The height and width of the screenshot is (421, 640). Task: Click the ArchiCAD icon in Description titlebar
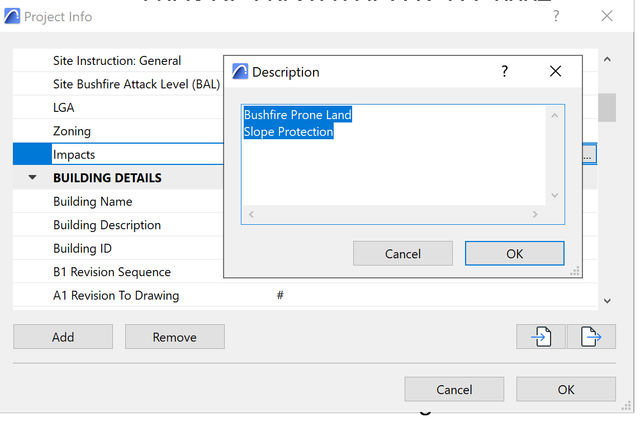coord(240,72)
